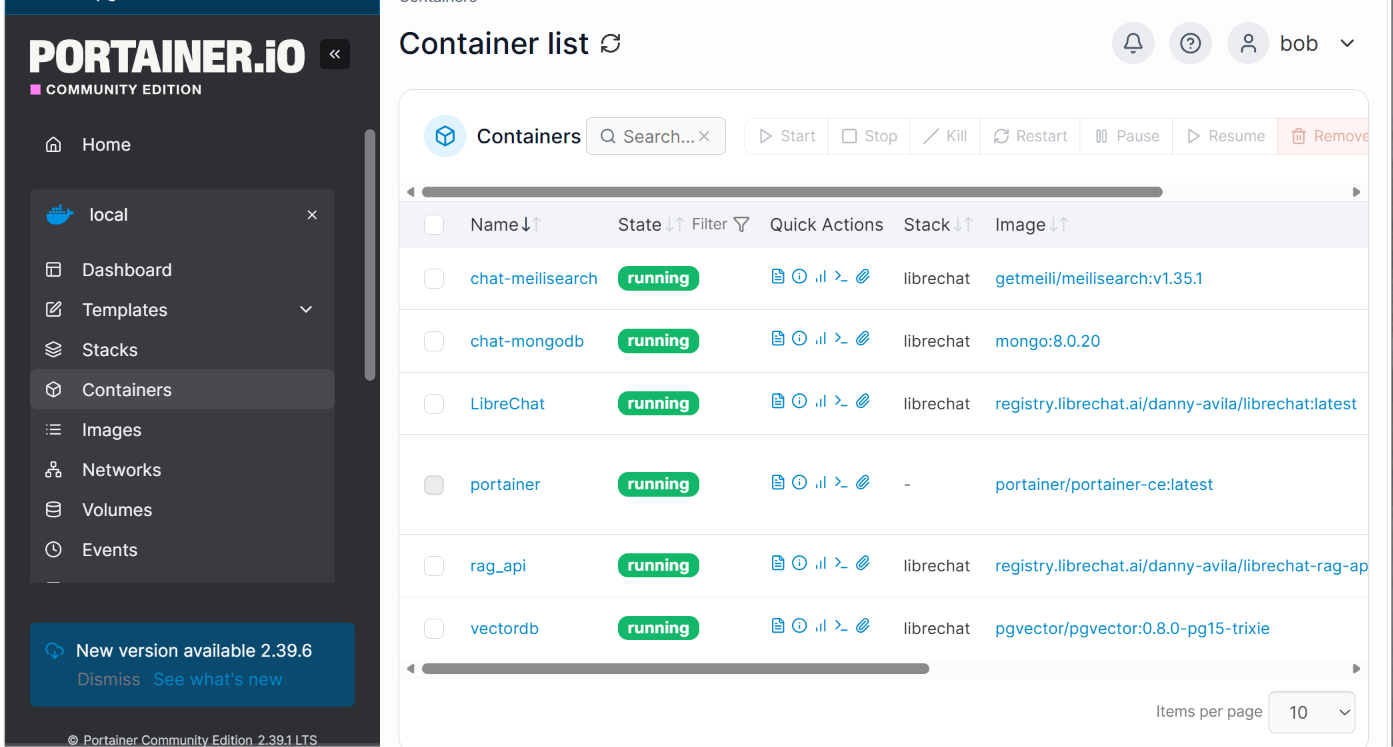The width and height of the screenshot is (1393, 747).
Task: Select the rag_api row checkbox
Action: pyautogui.click(x=434, y=566)
